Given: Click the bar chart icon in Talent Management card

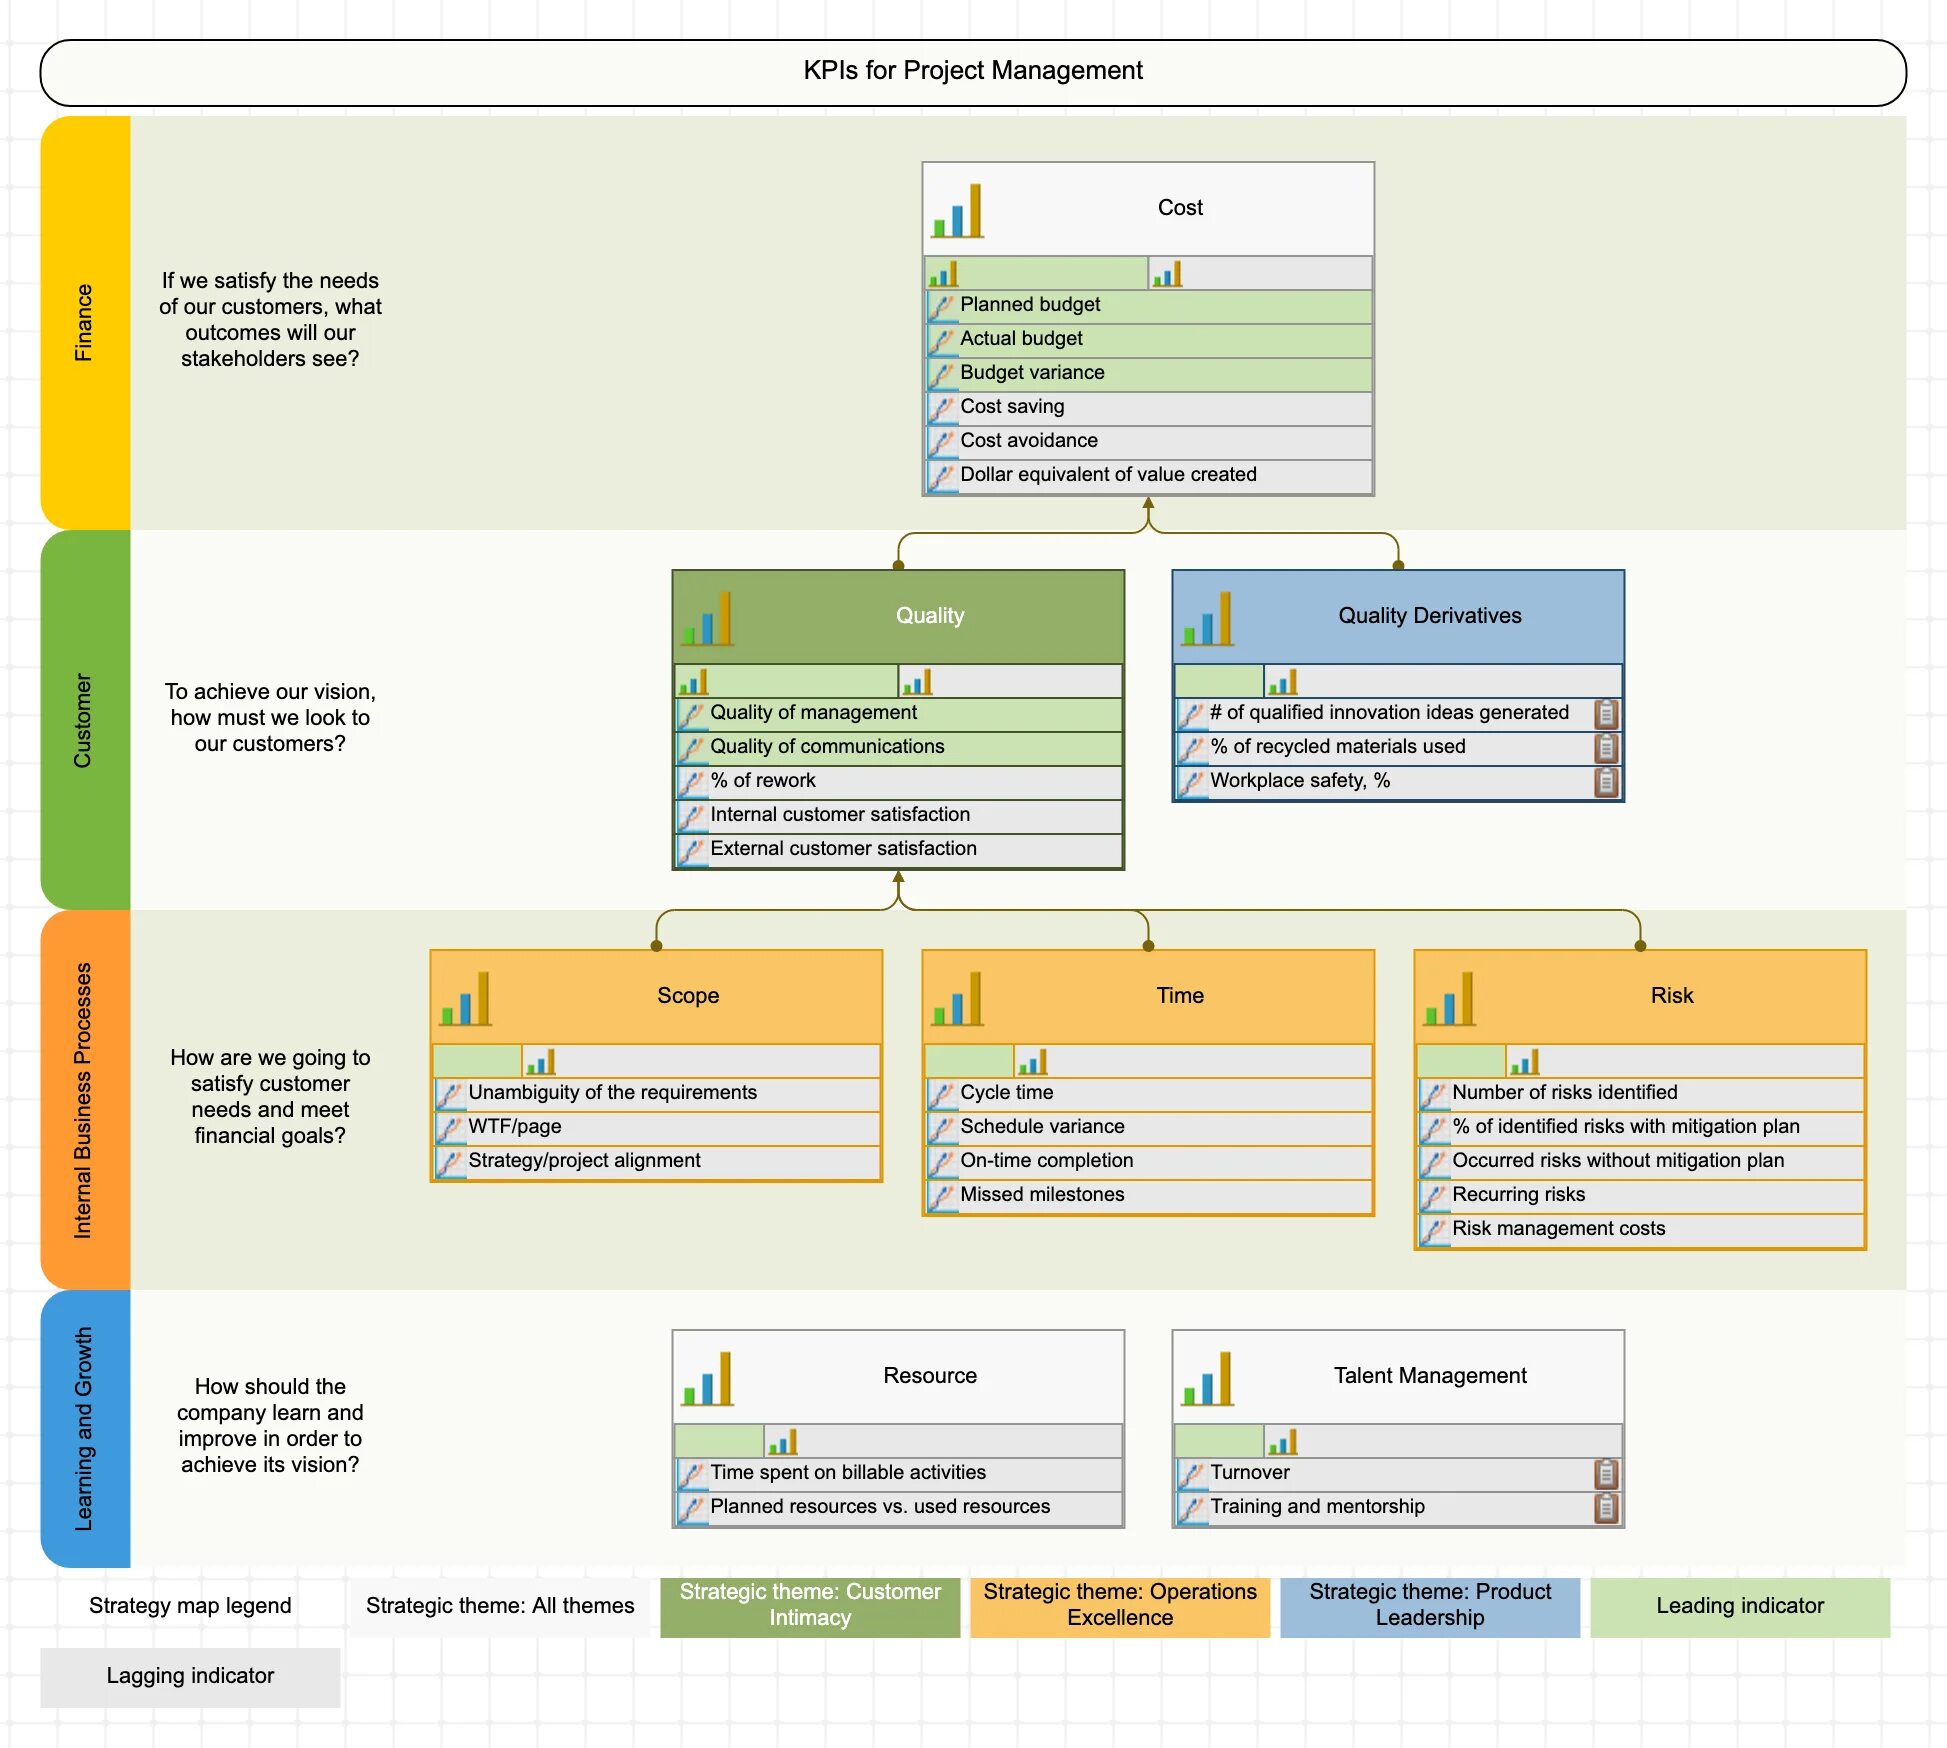Looking at the screenshot, I should pyautogui.click(x=1208, y=1379).
